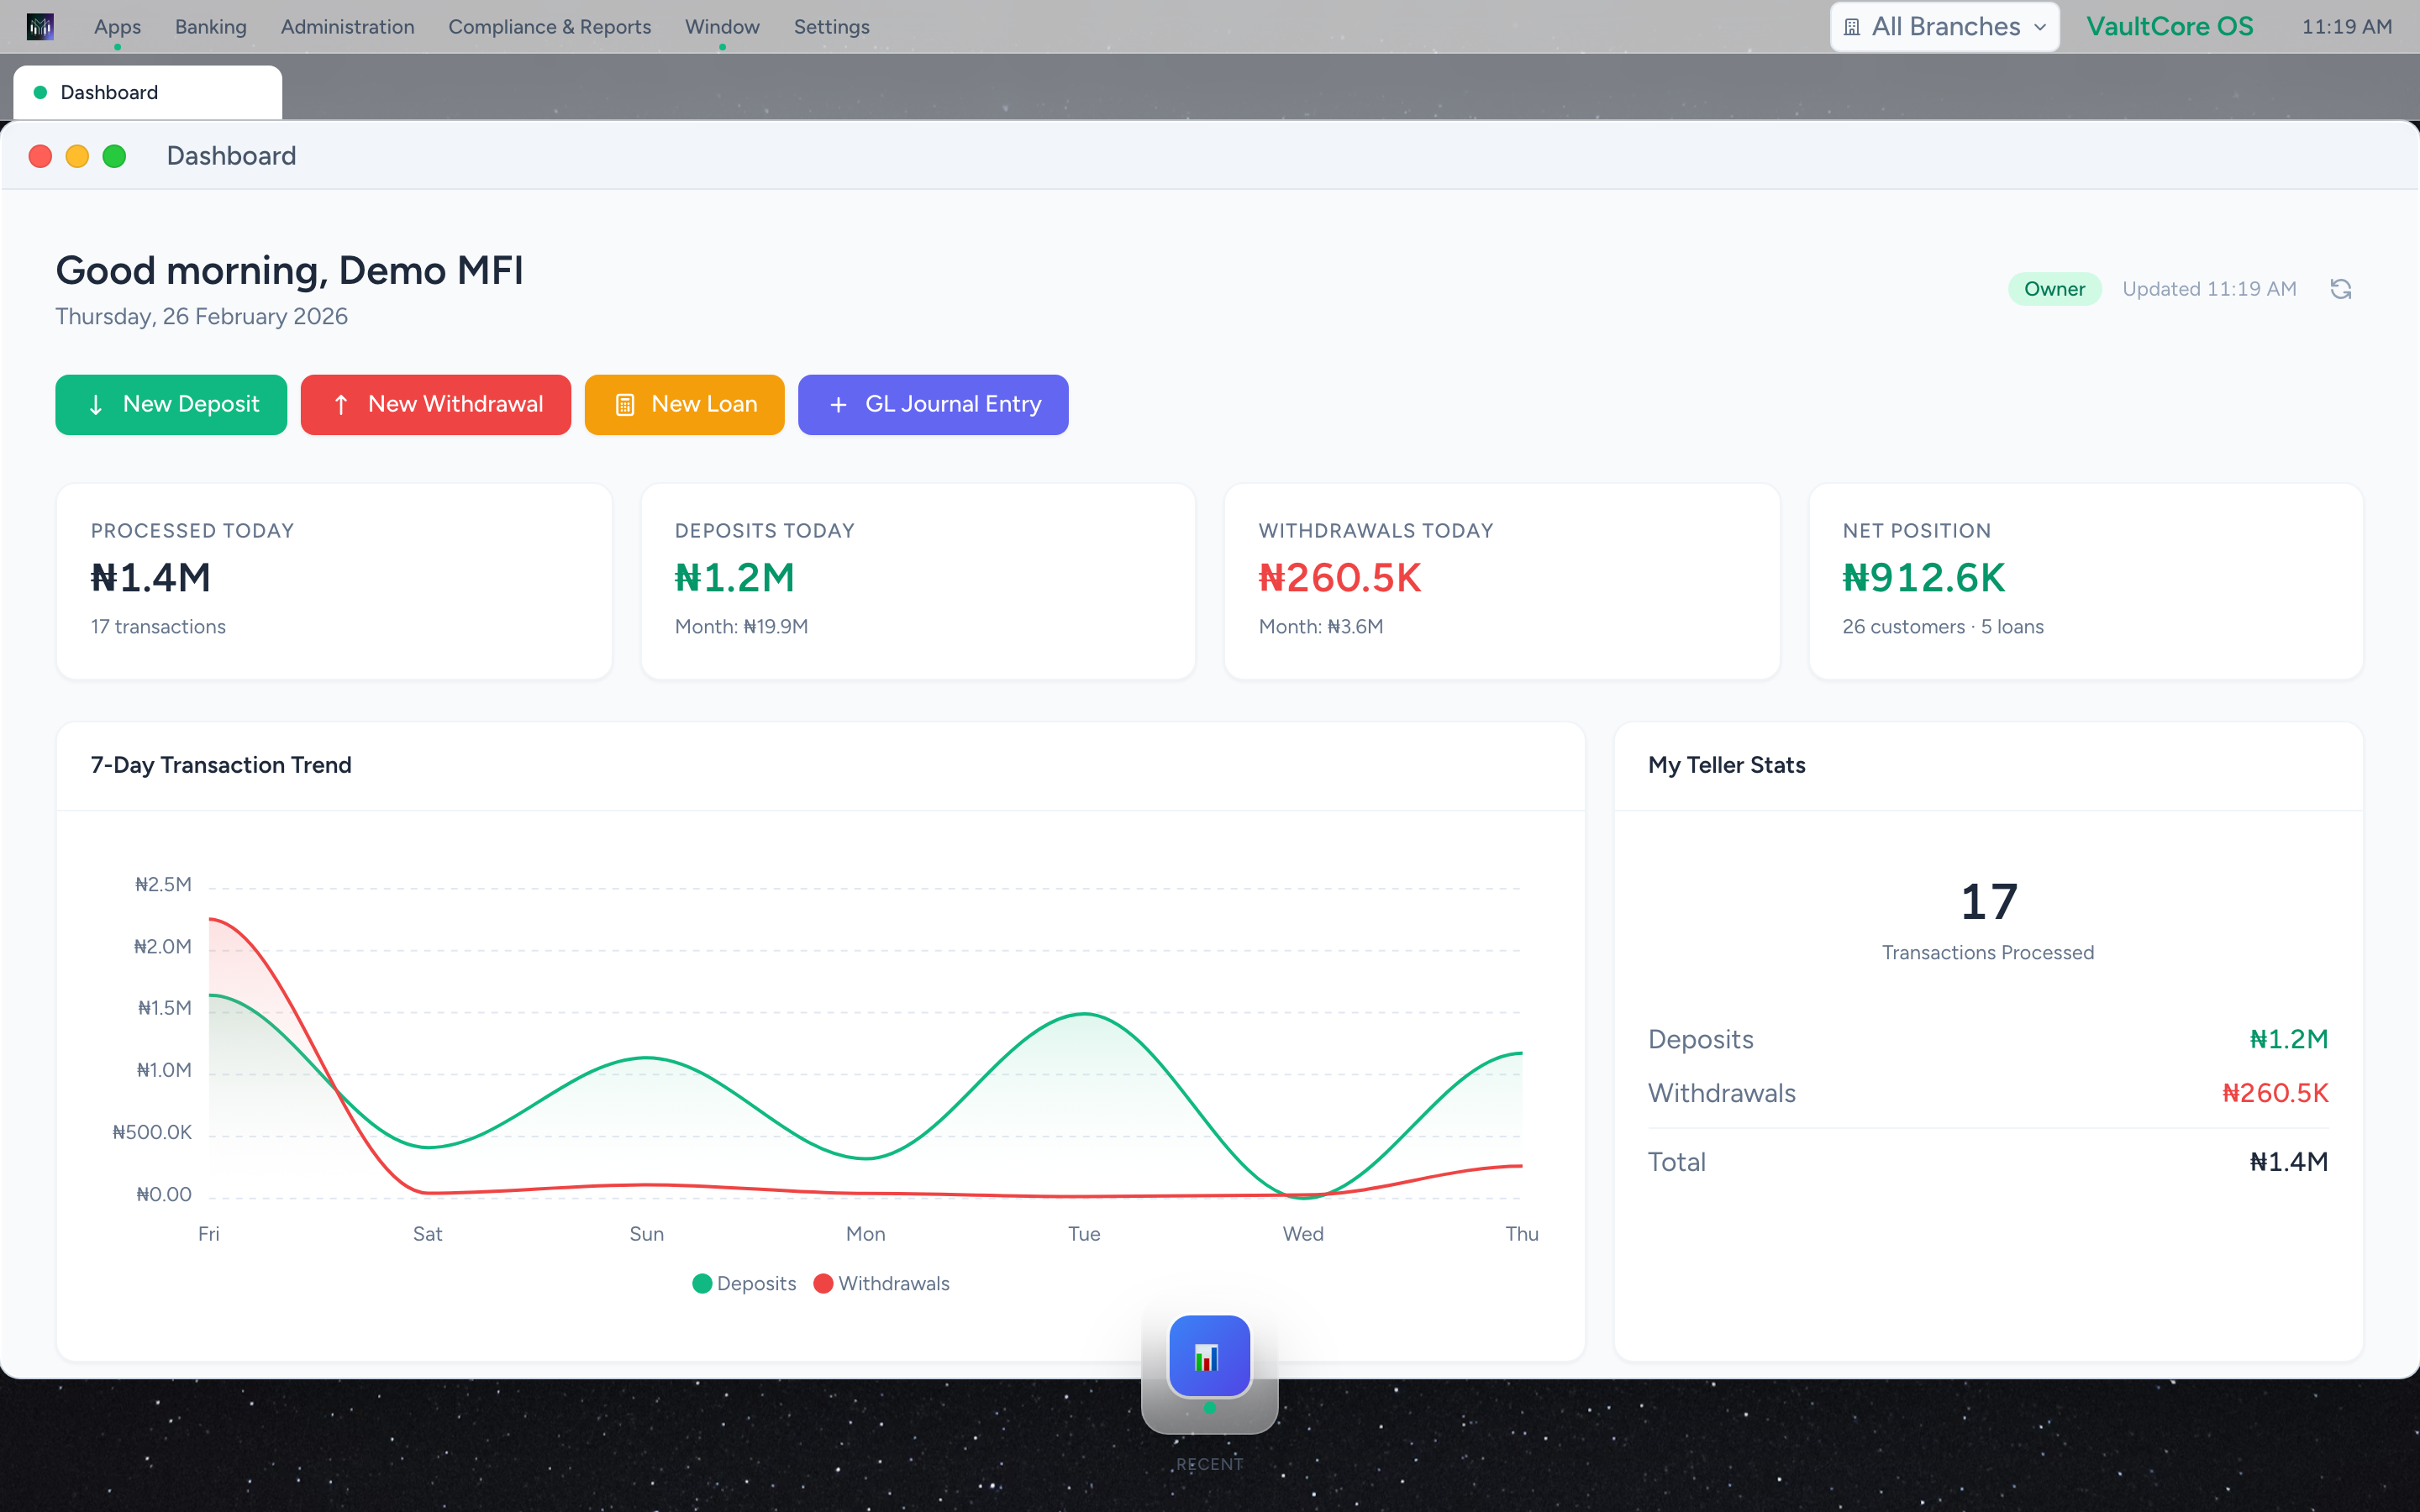
Task: Click the refresh icon next to Updated time
Action: pyautogui.click(x=2340, y=289)
